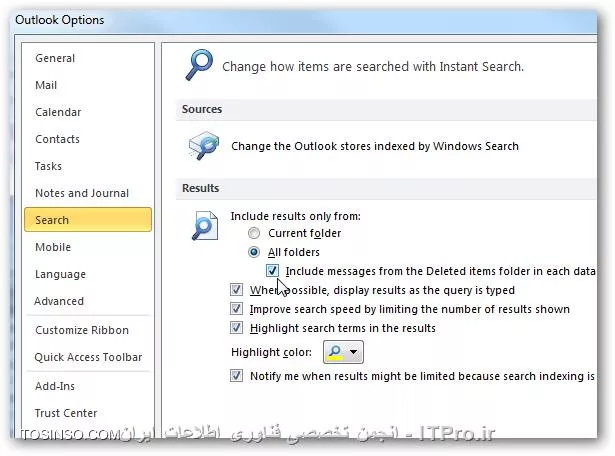615x456 pixels.
Task: Open the Highlight color dropdown arrow
Action: (x=353, y=352)
